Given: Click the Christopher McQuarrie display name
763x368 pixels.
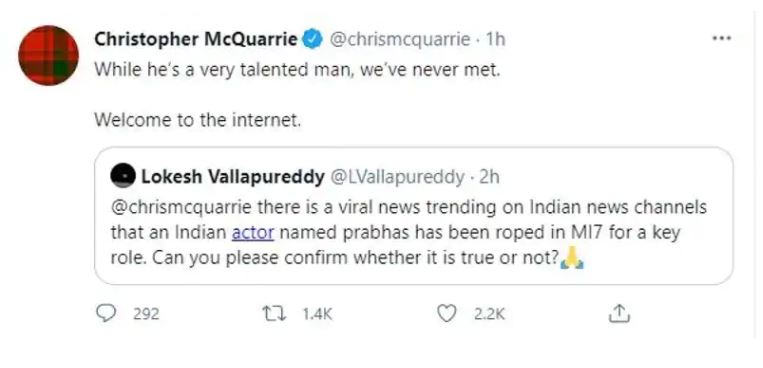Looking at the screenshot, I should [195, 39].
